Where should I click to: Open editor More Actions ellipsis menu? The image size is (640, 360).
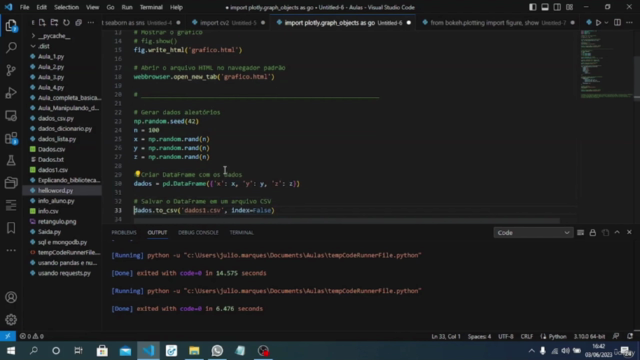[629, 22]
